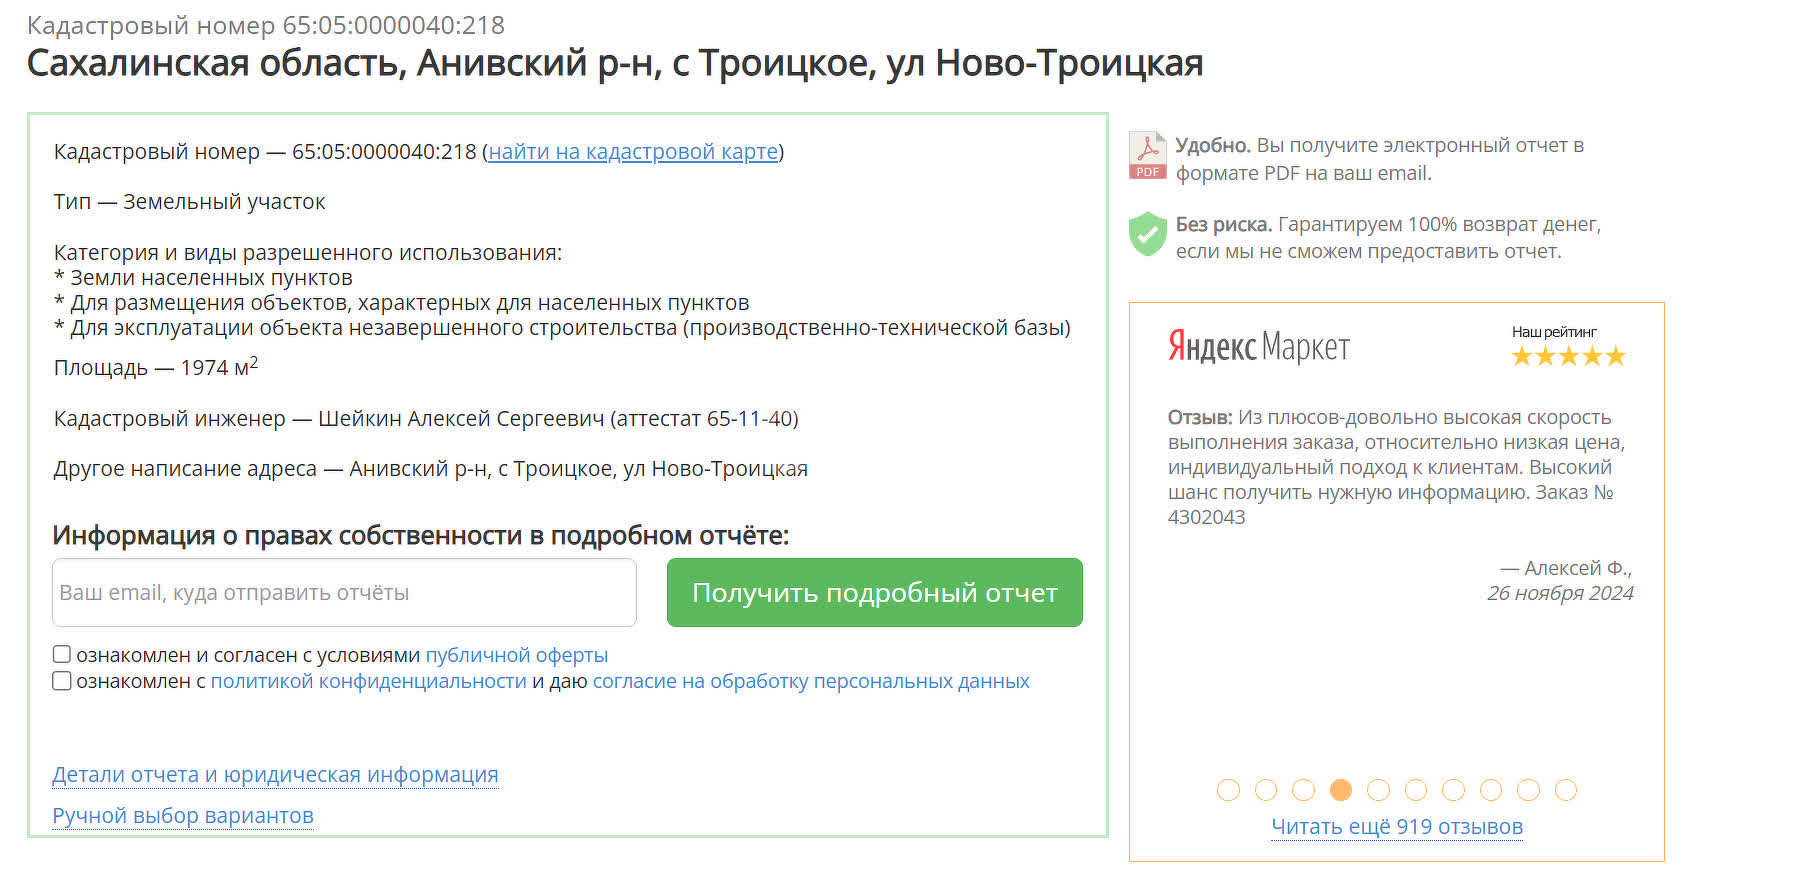Click the review date 26 ноября 2024
The width and height of the screenshot is (1803, 873).
point(1560,593)
